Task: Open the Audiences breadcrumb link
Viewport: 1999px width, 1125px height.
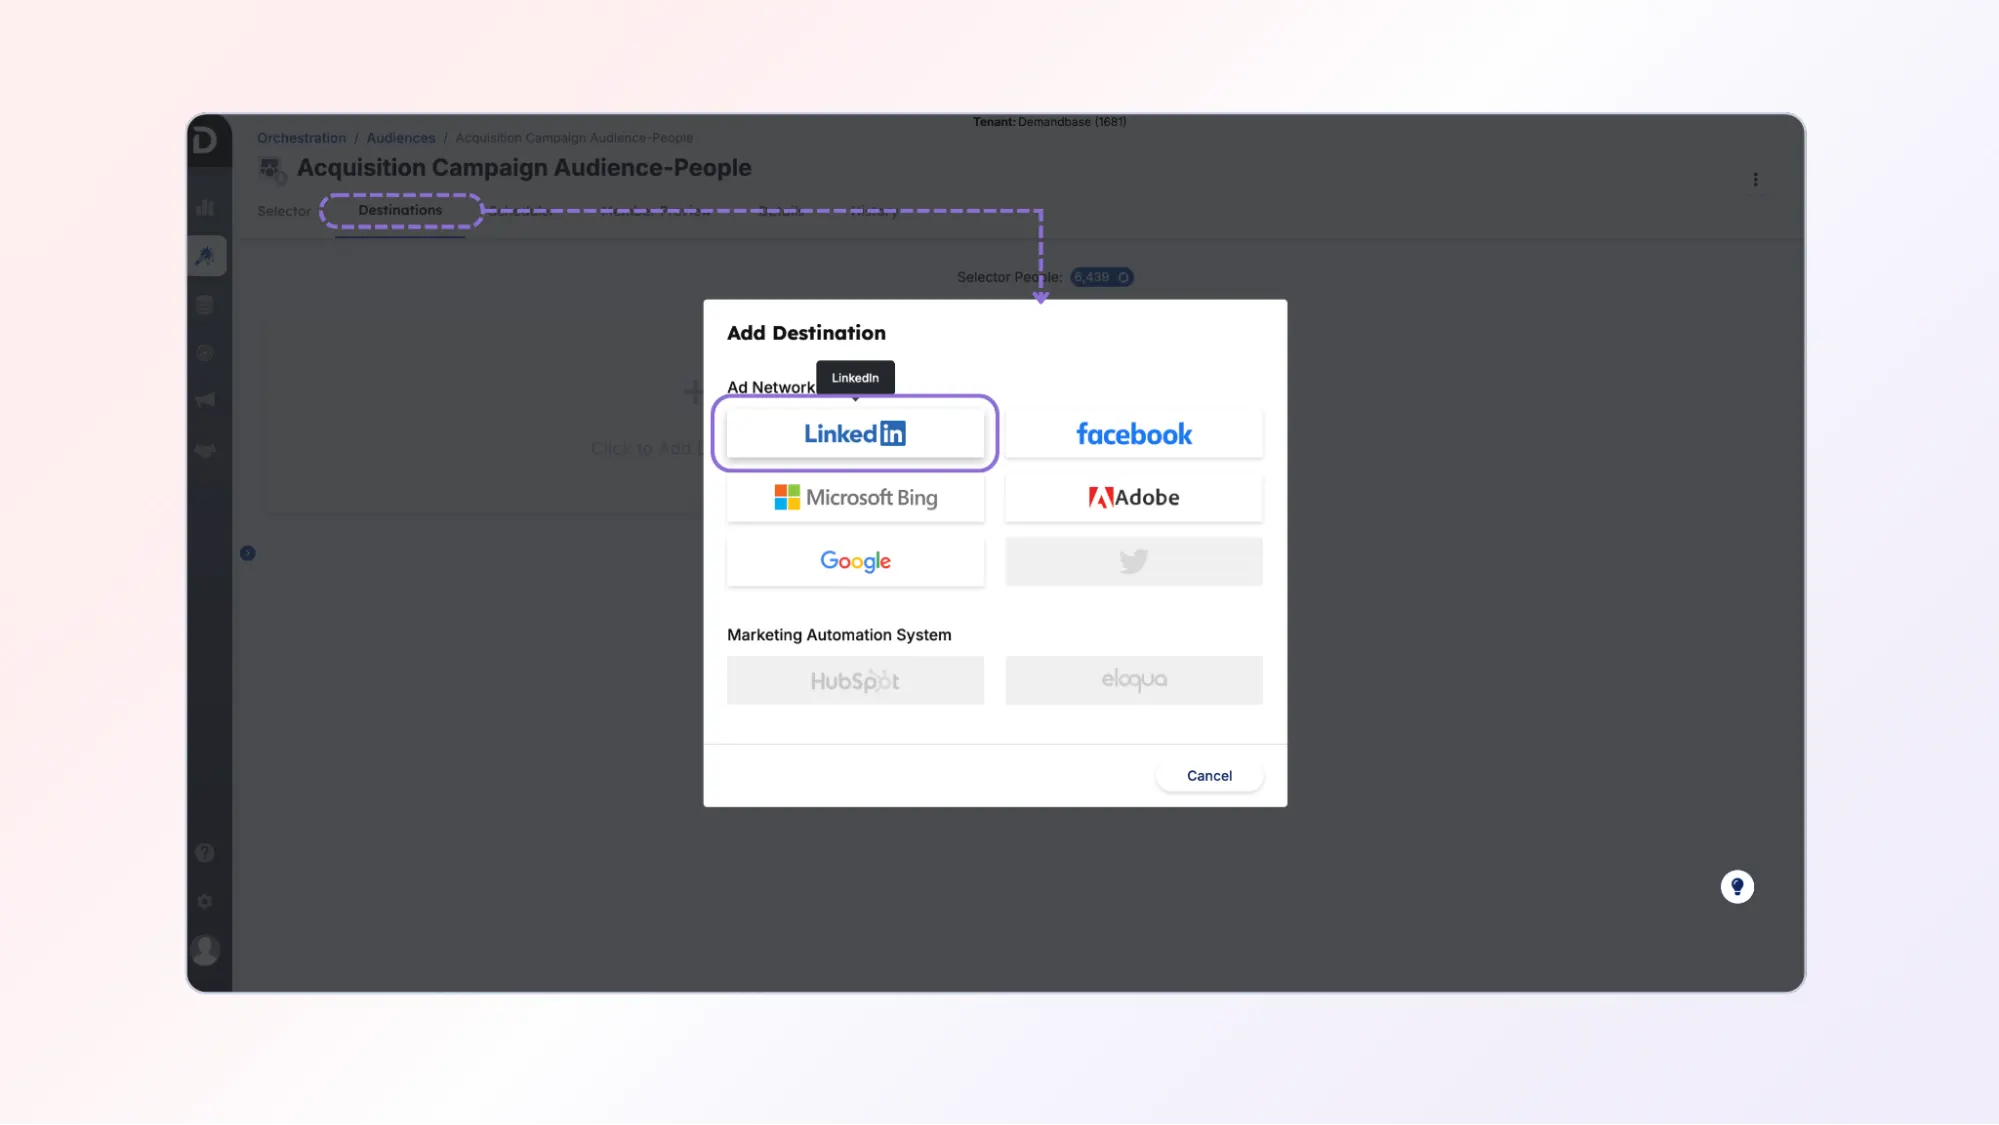Action: point(400,137)
